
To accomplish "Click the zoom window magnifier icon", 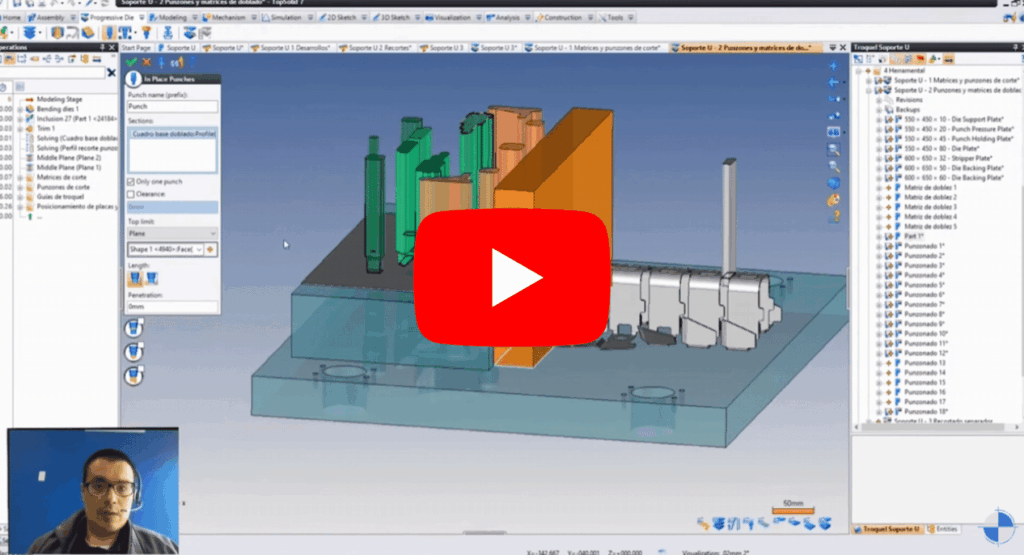I will click(833, 150).
